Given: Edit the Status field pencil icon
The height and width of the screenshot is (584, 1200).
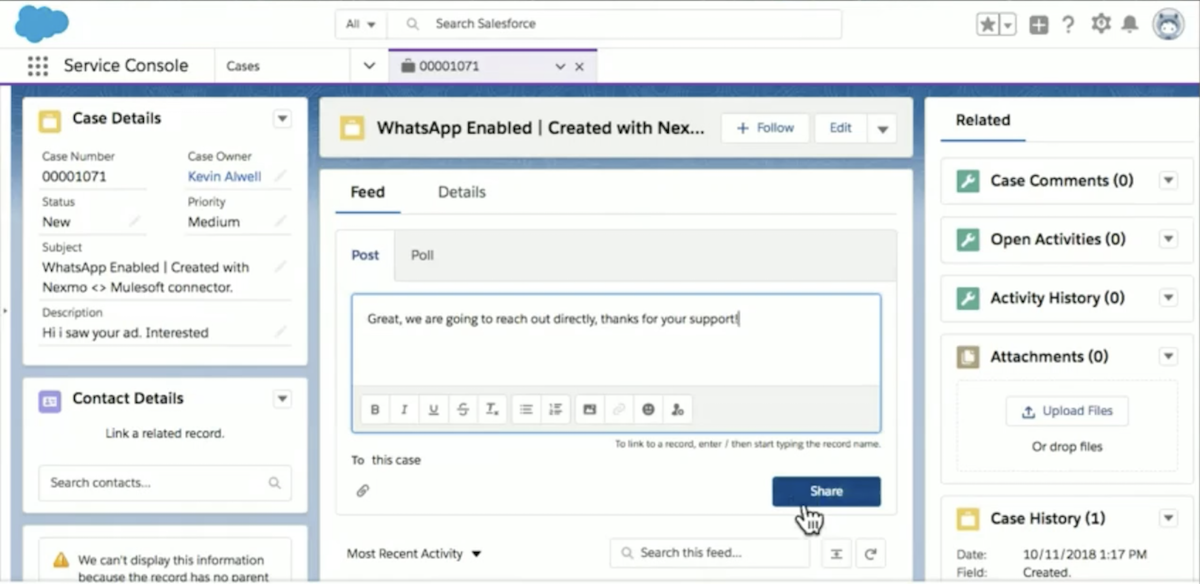Looking at the screenshot, I should pyautogui.click(x=135, y=222).
